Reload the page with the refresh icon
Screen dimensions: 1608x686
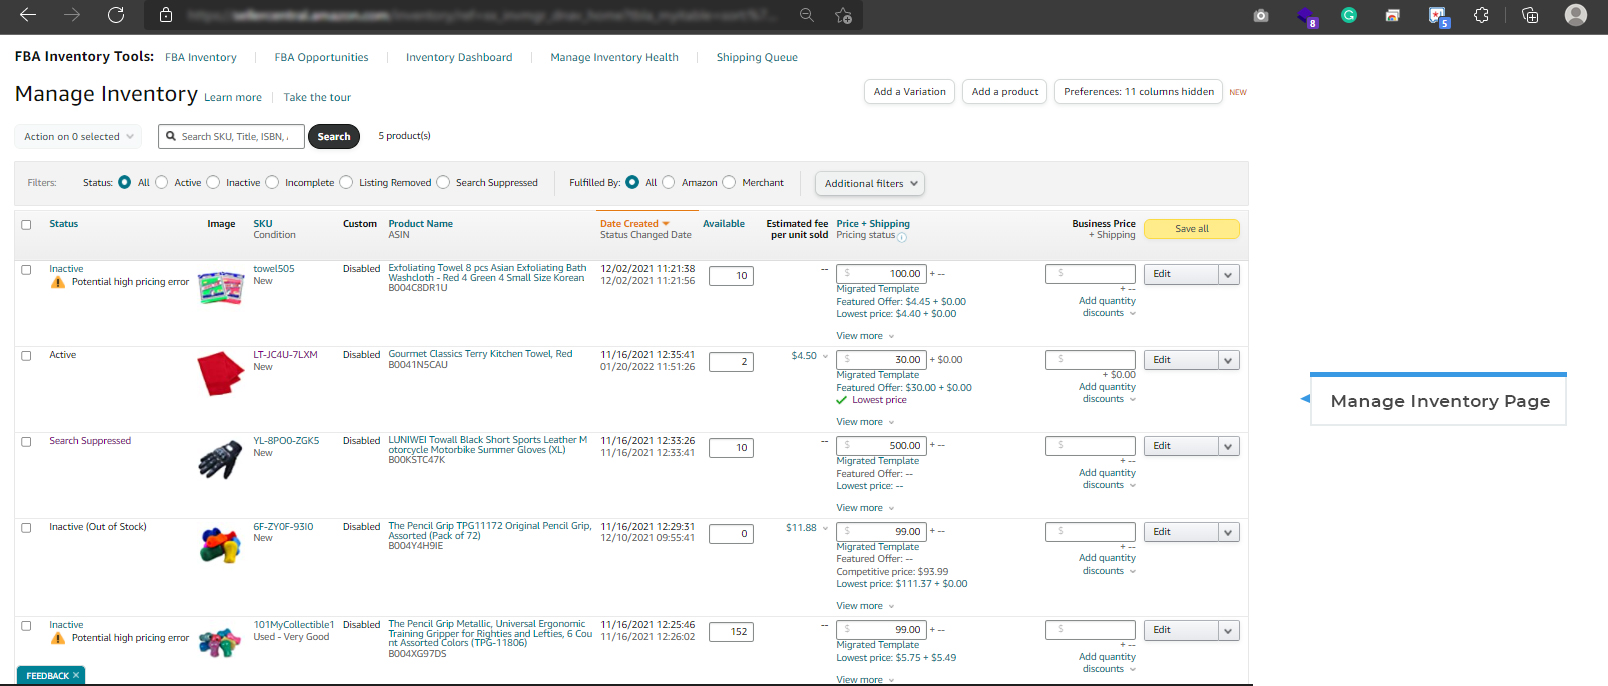[116, 15]
